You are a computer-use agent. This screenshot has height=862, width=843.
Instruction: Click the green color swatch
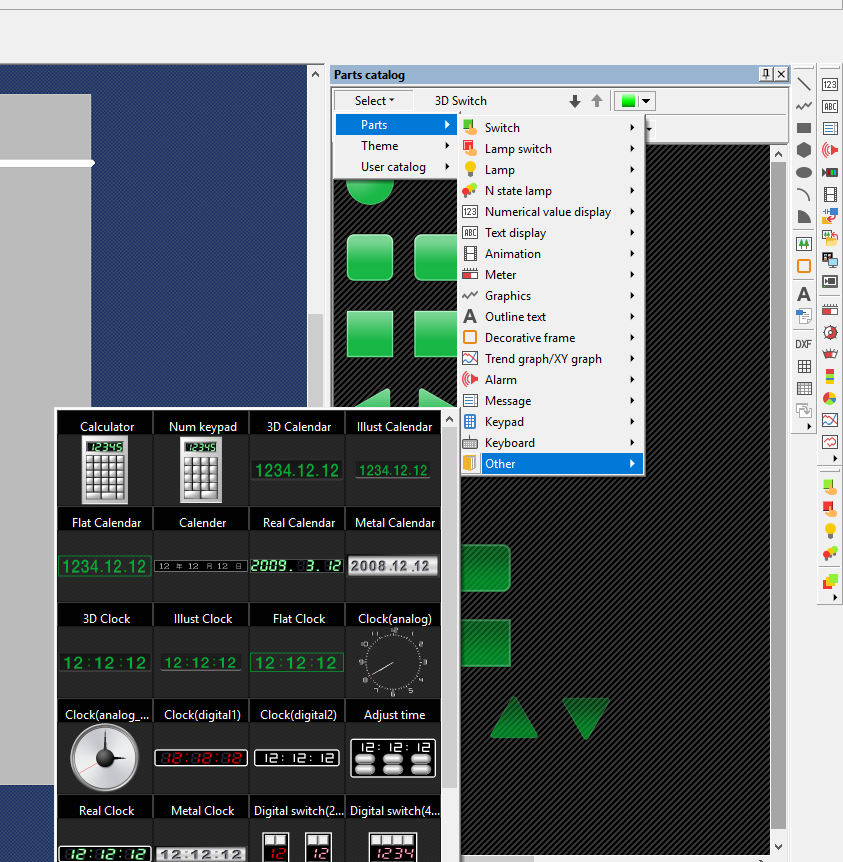pos(628,101)
